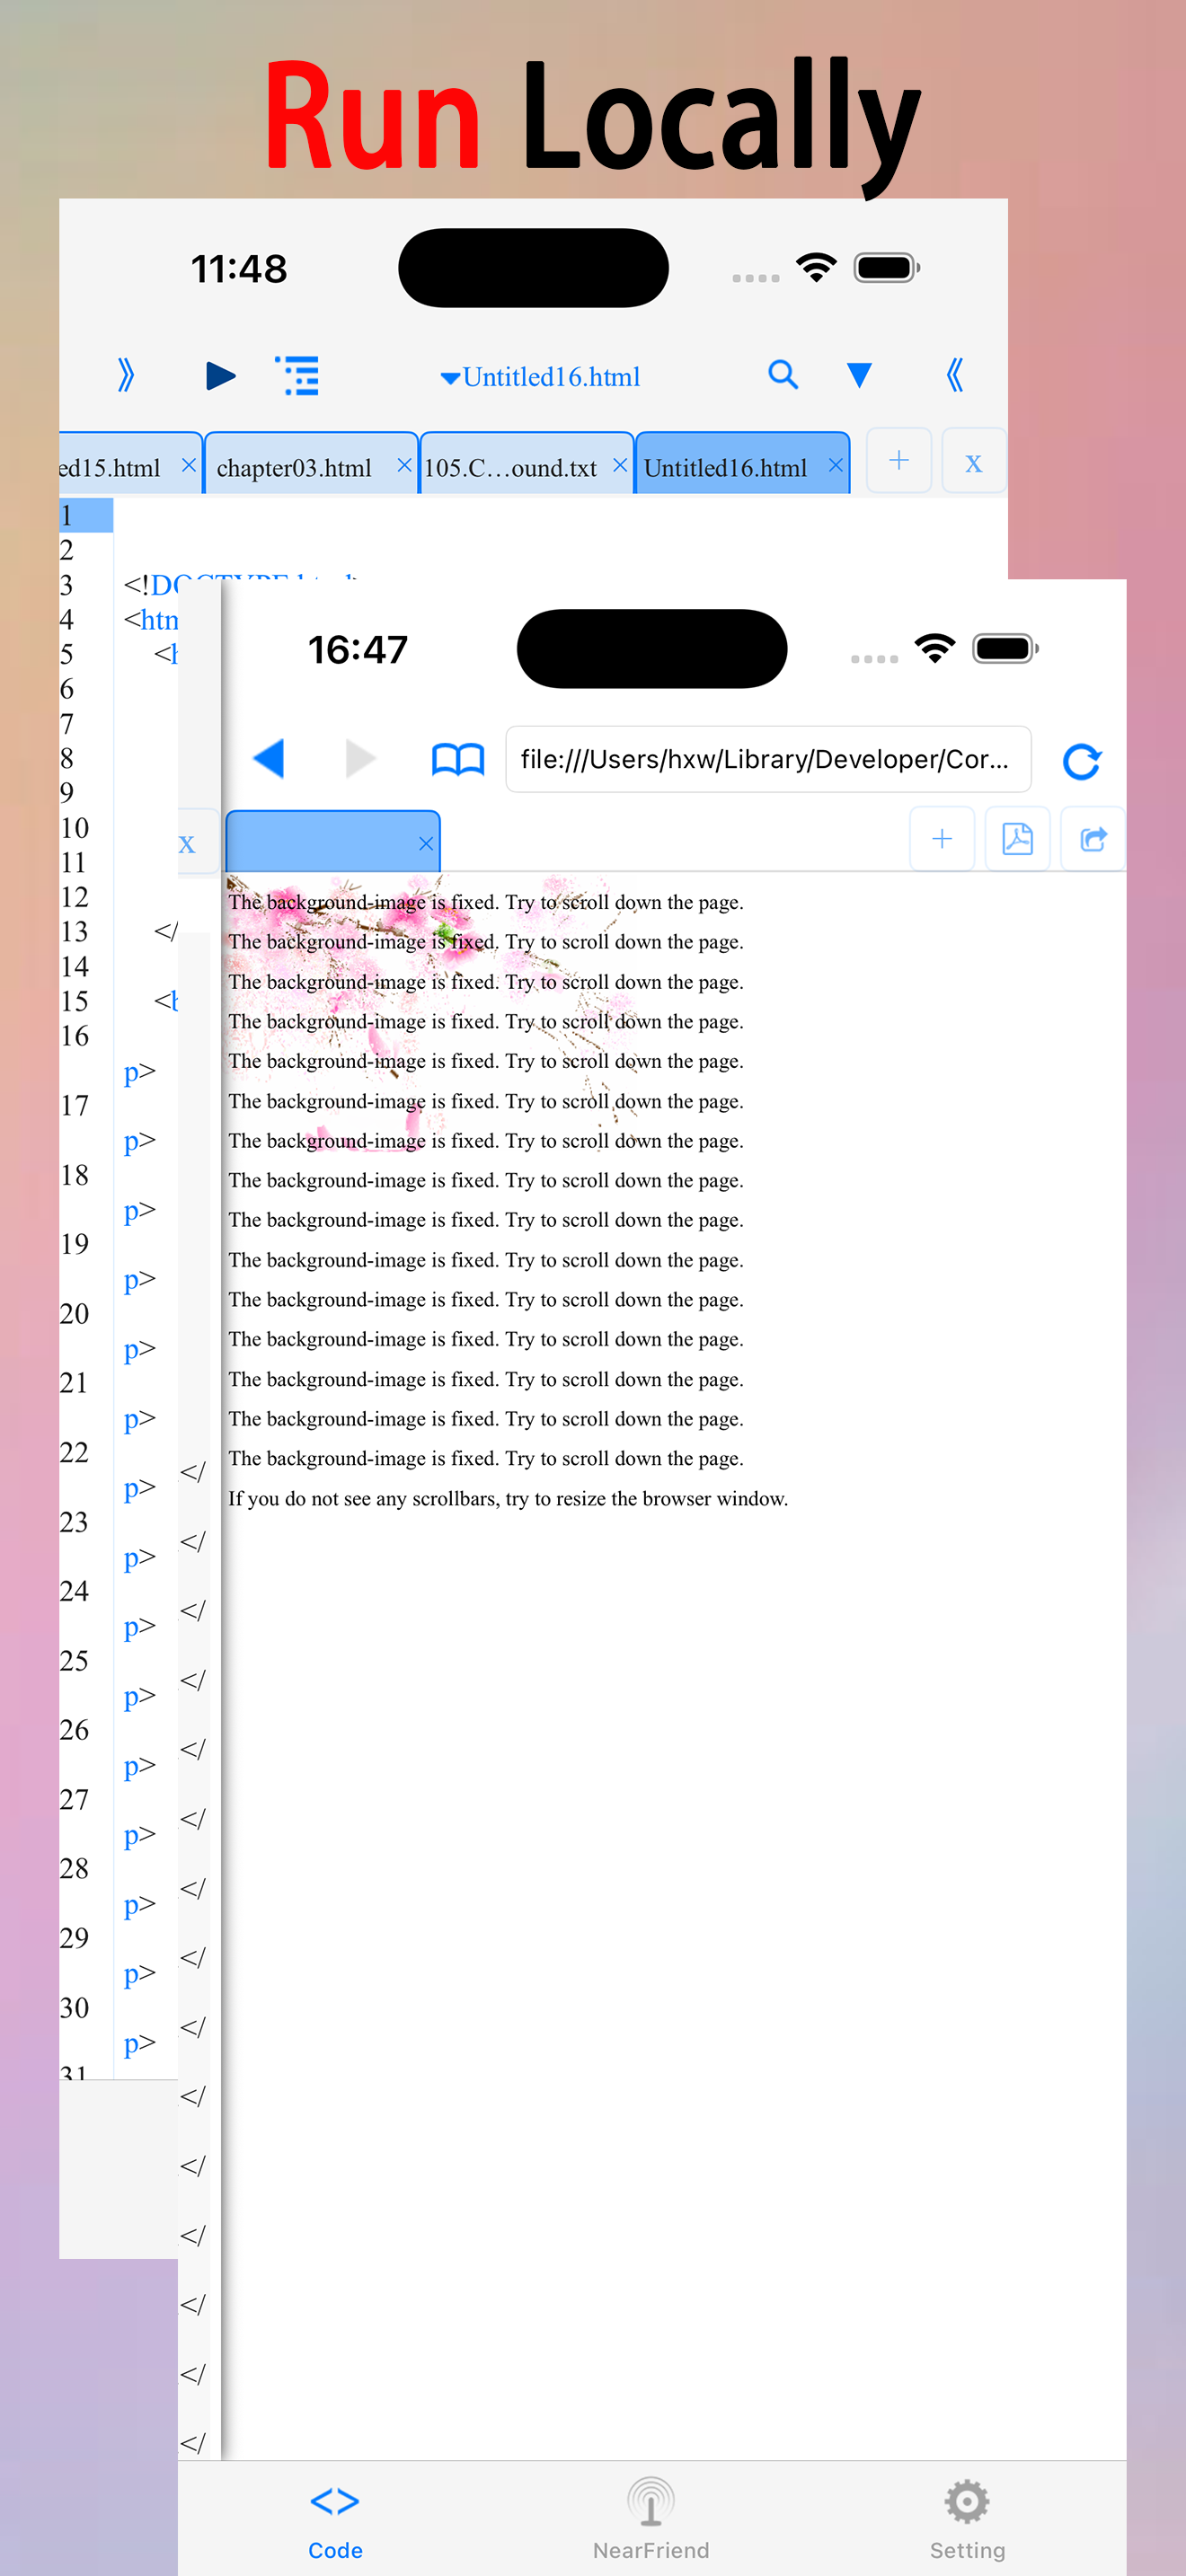Screen dimensions: 1186x2576
Task: Close the blank browser tab
Action: click(x=426, y=843)
